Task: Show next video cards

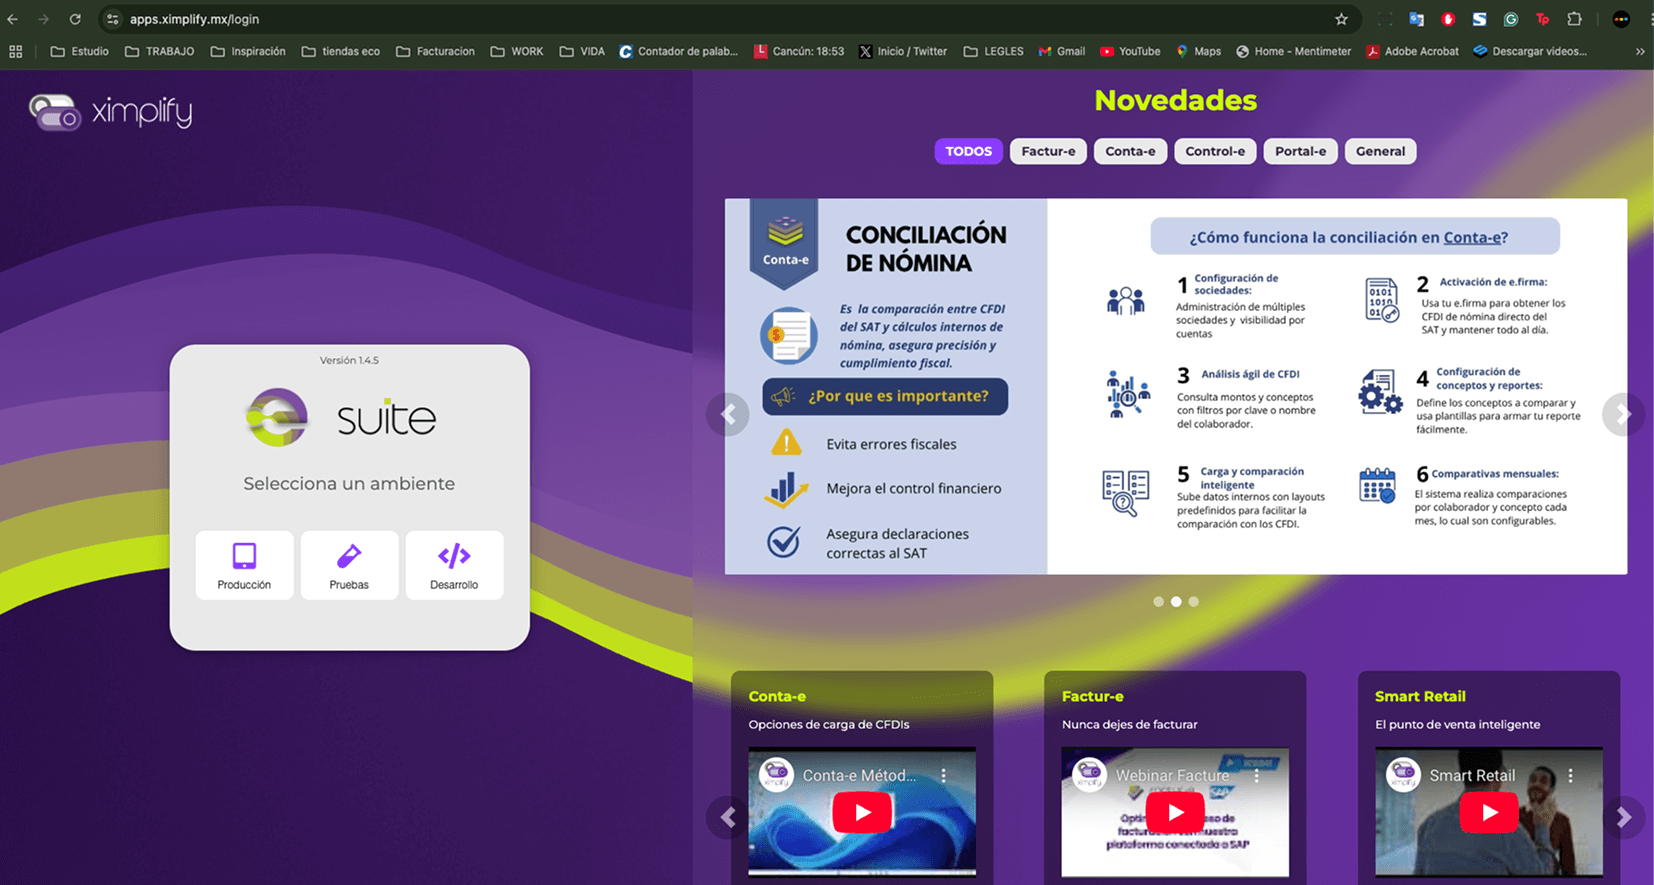Action: [1623, 817]
